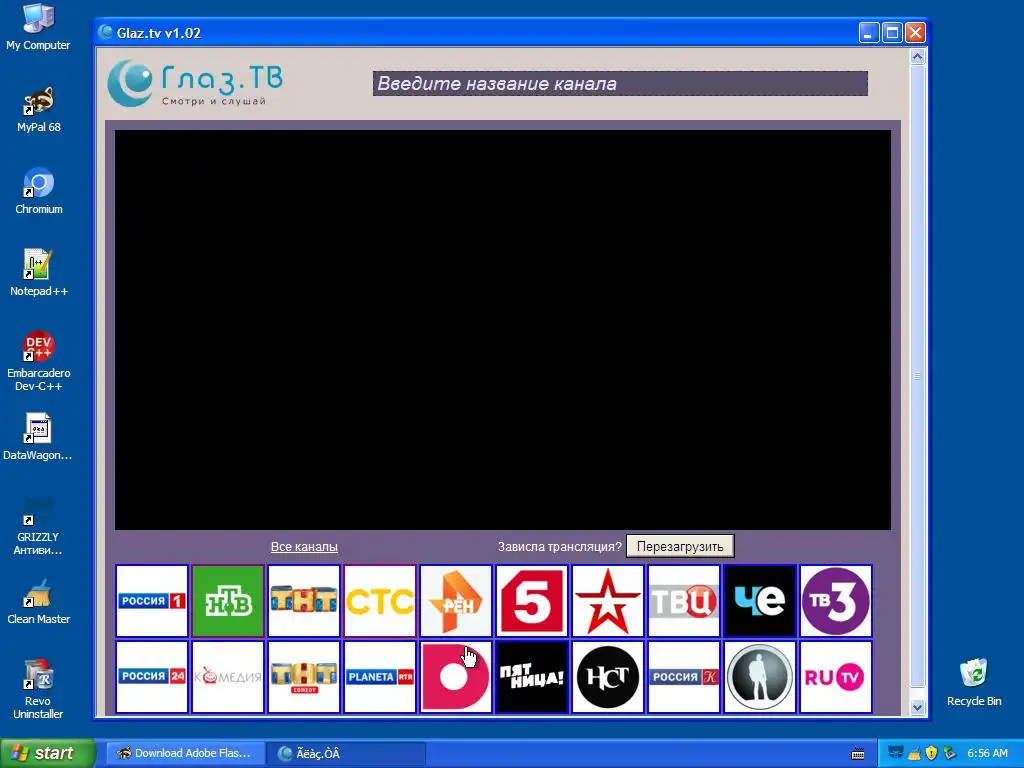
Task: Choose the Planeta RTR channel
Action: [x=379, y=677]
